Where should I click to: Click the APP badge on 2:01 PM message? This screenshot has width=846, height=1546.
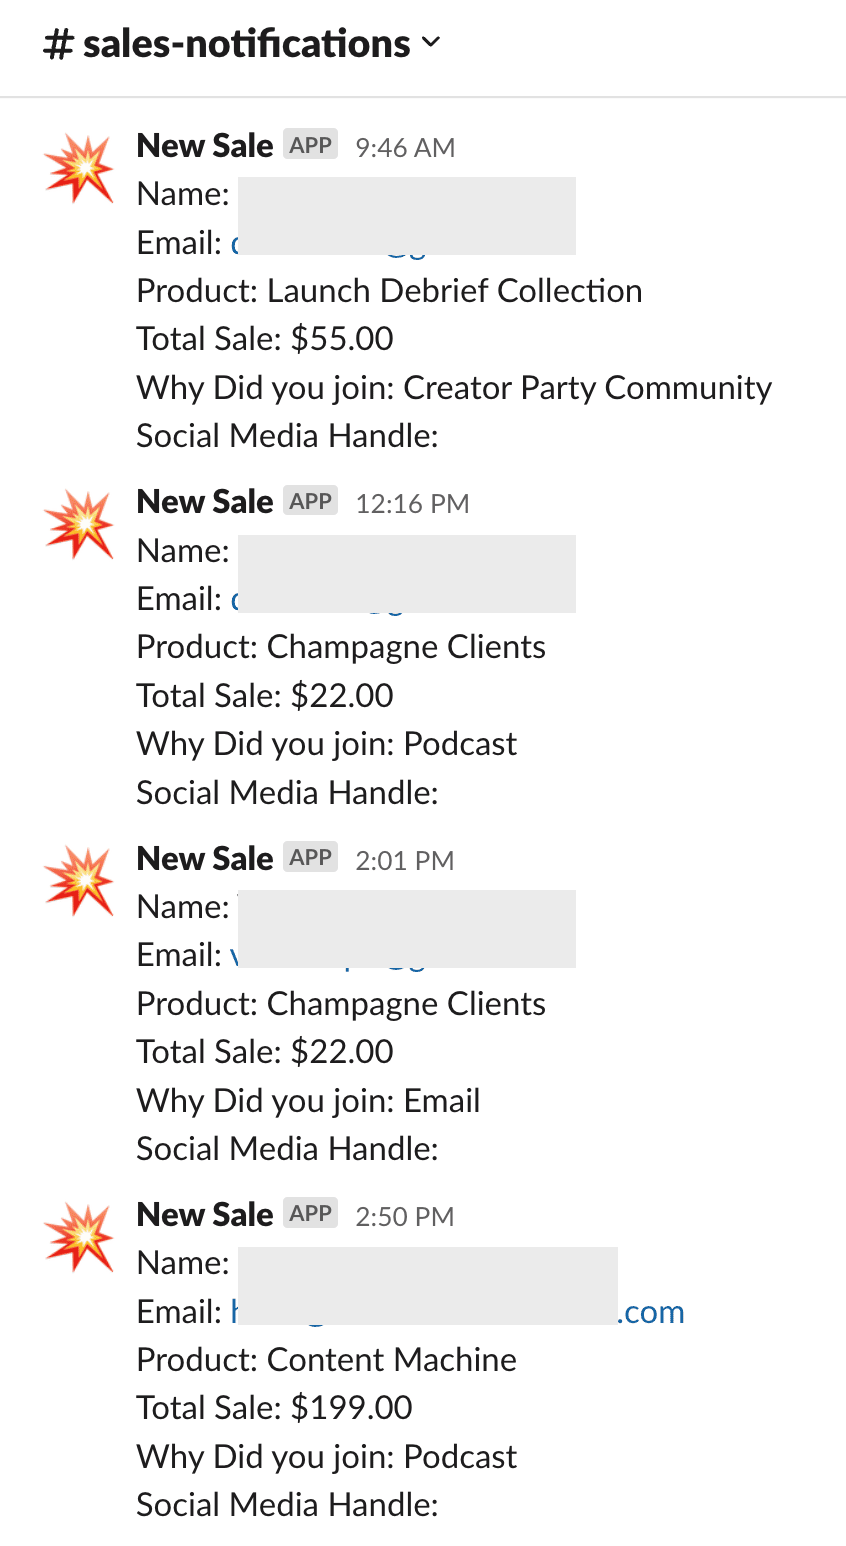310,858
